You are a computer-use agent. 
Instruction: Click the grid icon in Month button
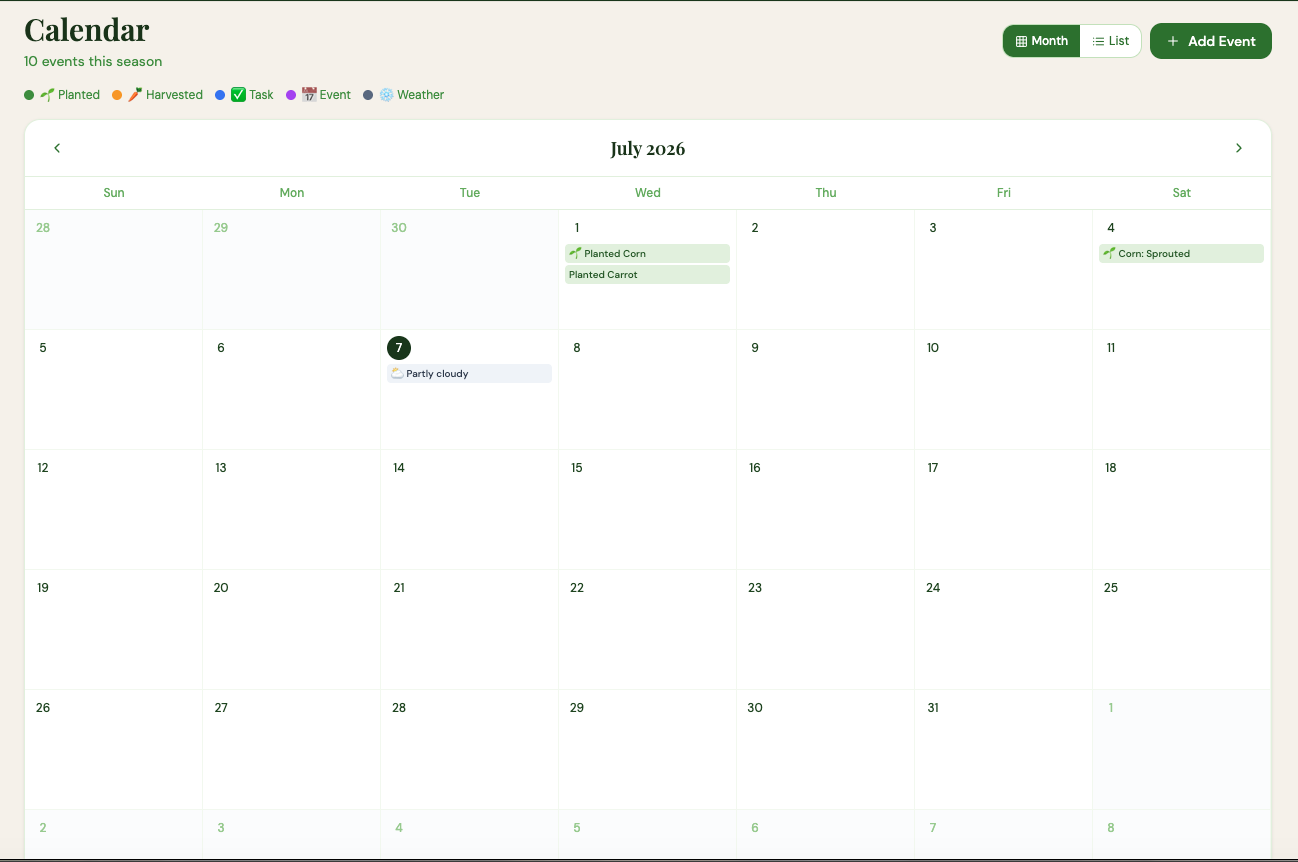[1021, 41]
